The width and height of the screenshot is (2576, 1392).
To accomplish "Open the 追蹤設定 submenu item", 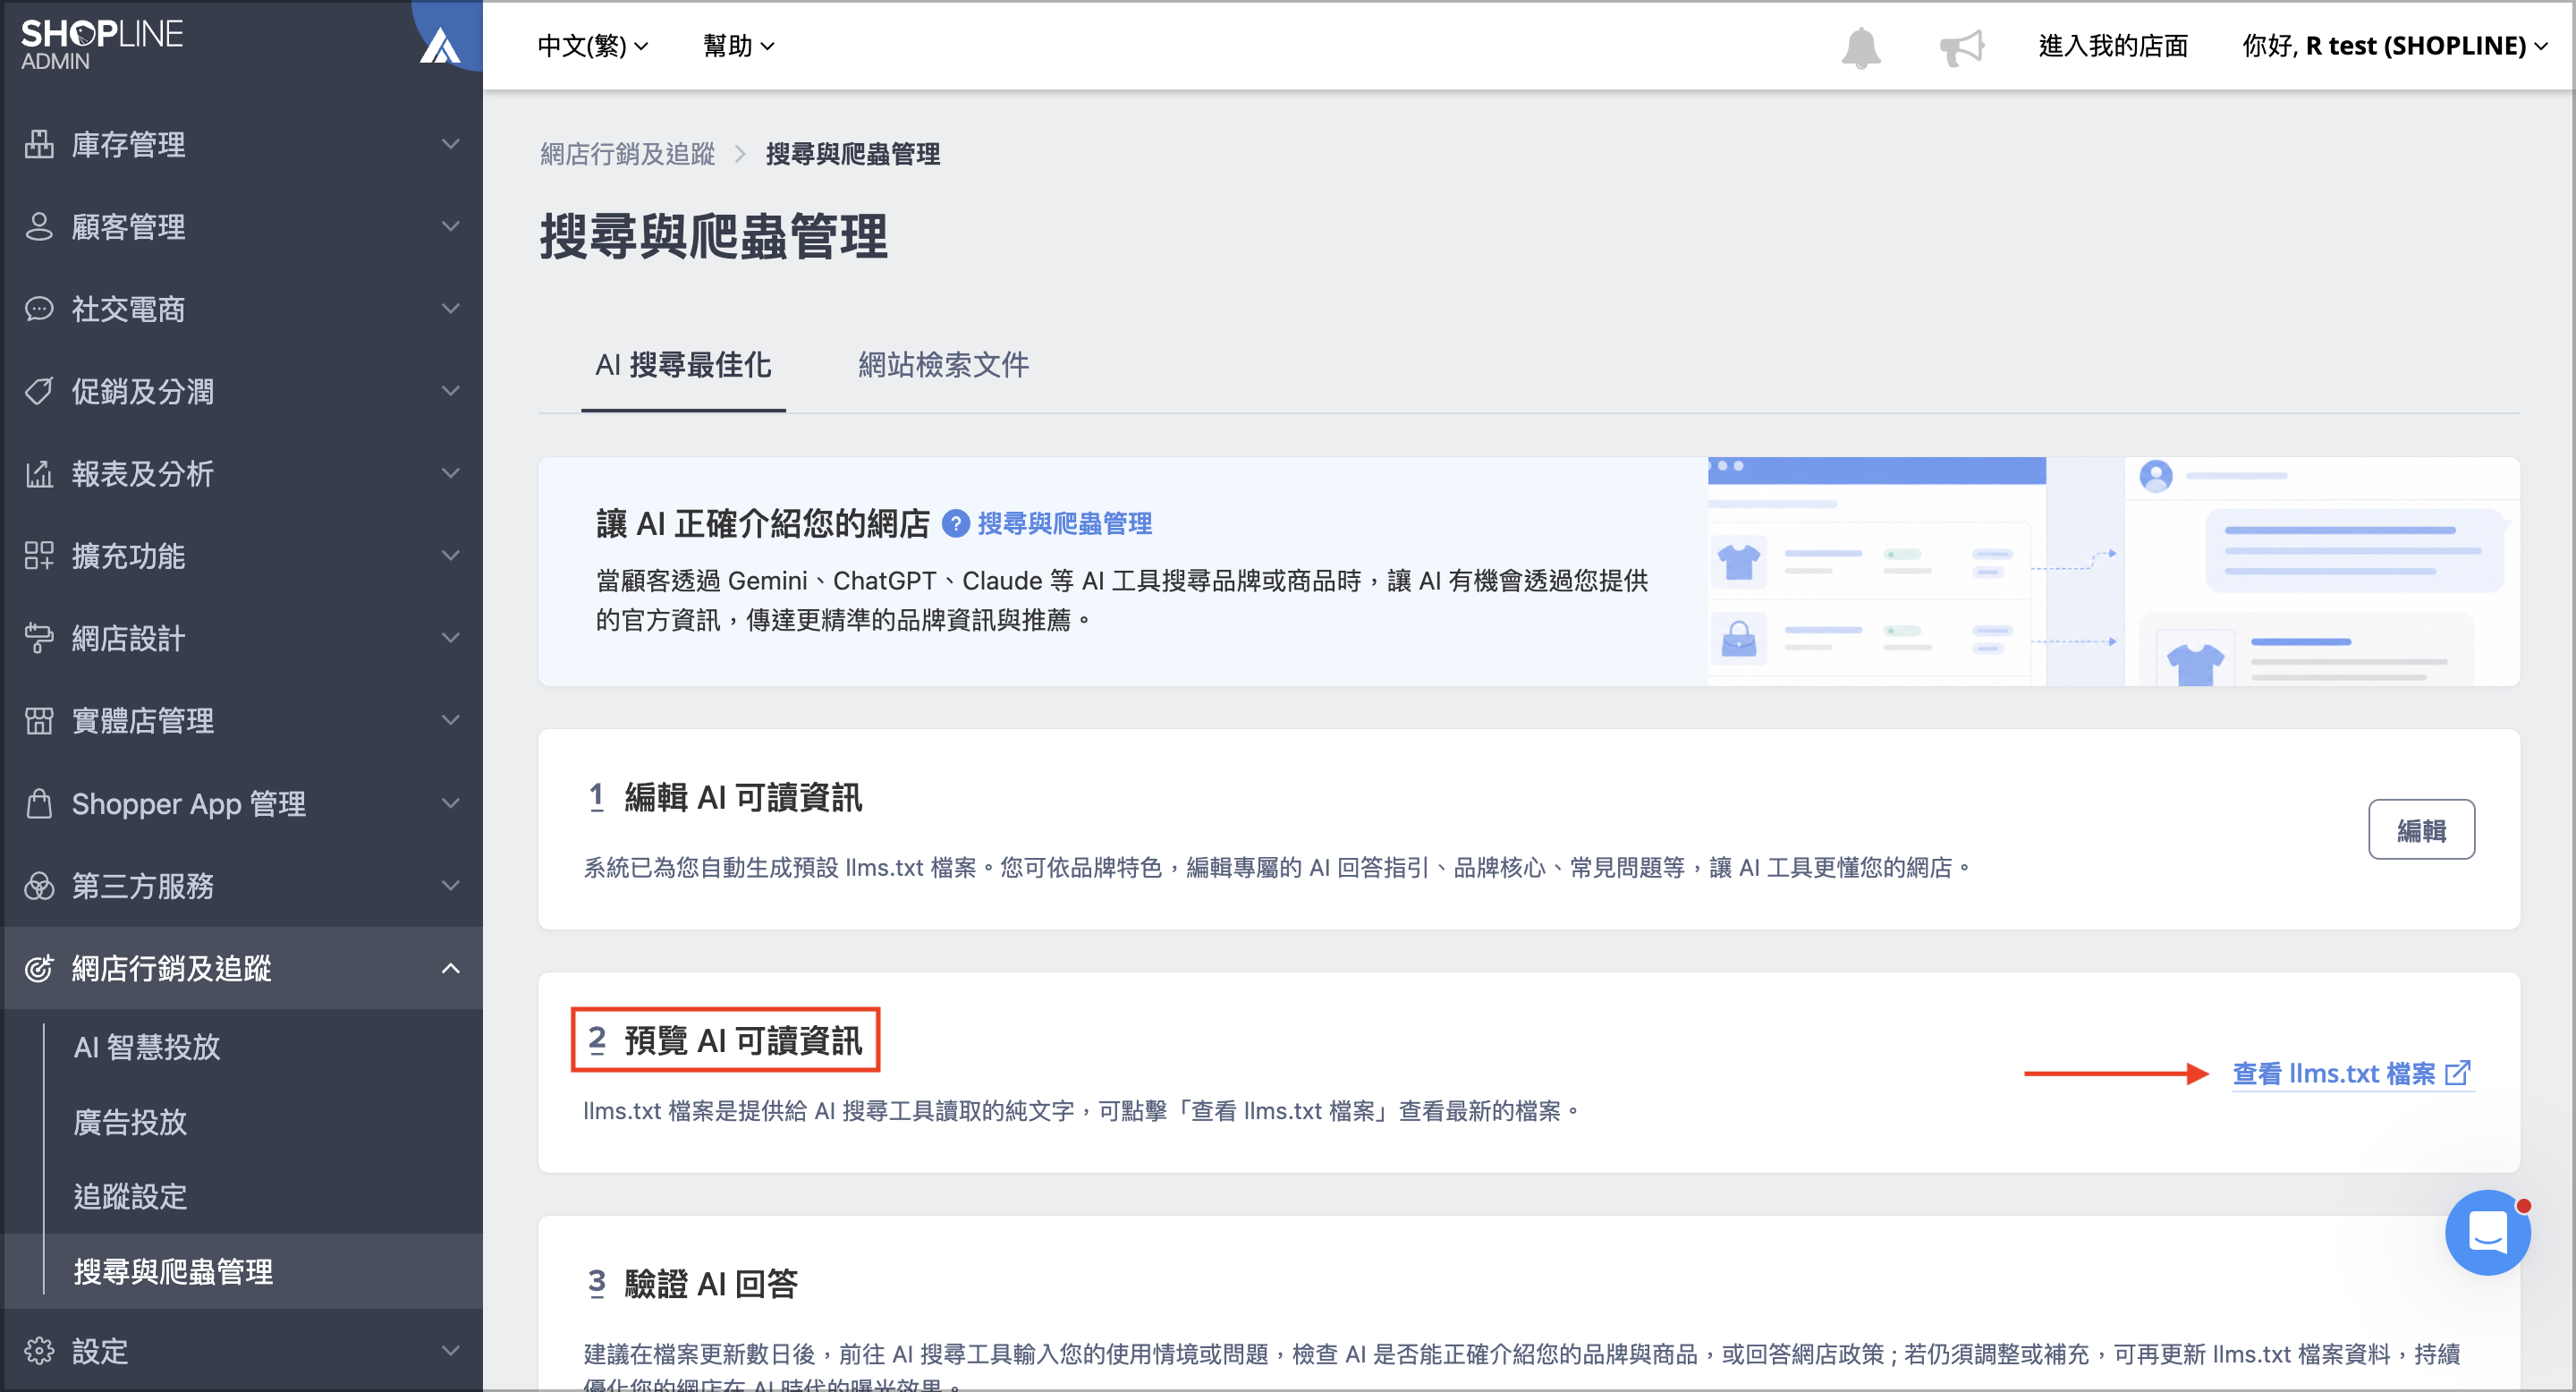I will [130, 1197].
